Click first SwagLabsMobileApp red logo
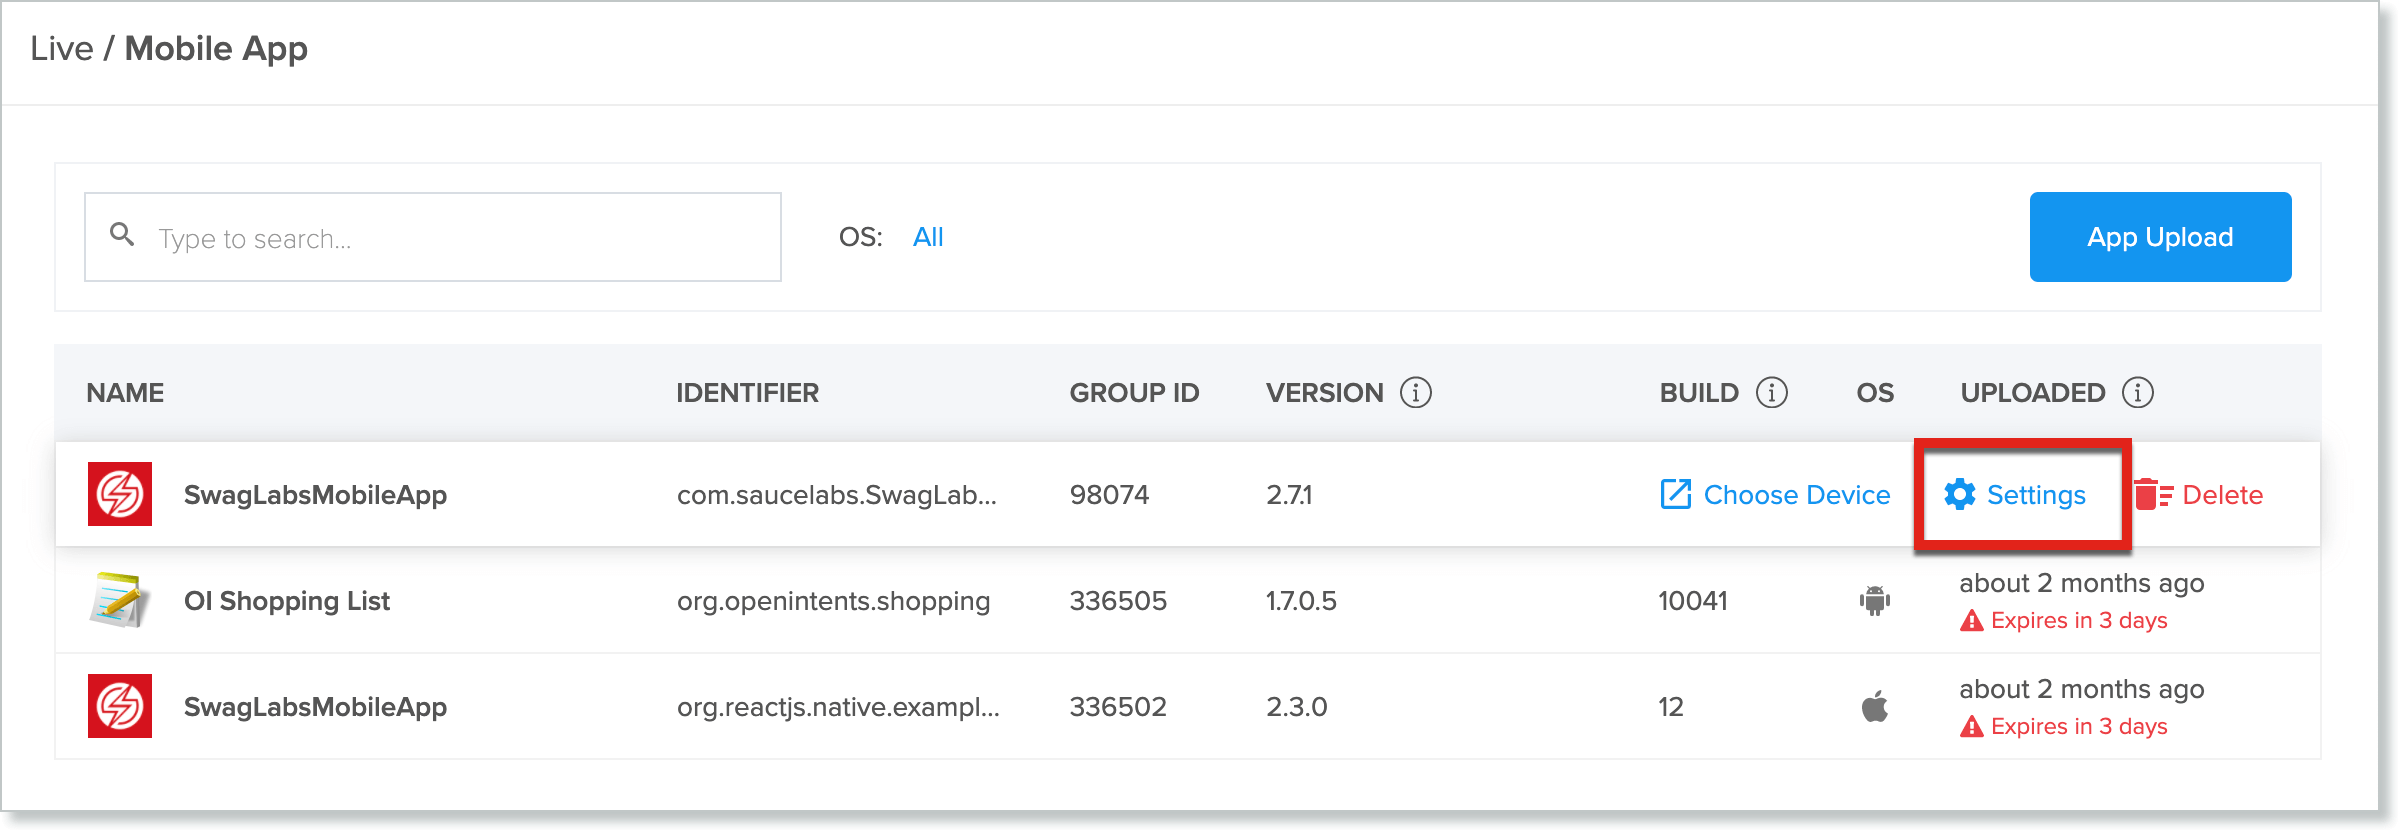The image size is (2398, 830). (x=119, y=494)
